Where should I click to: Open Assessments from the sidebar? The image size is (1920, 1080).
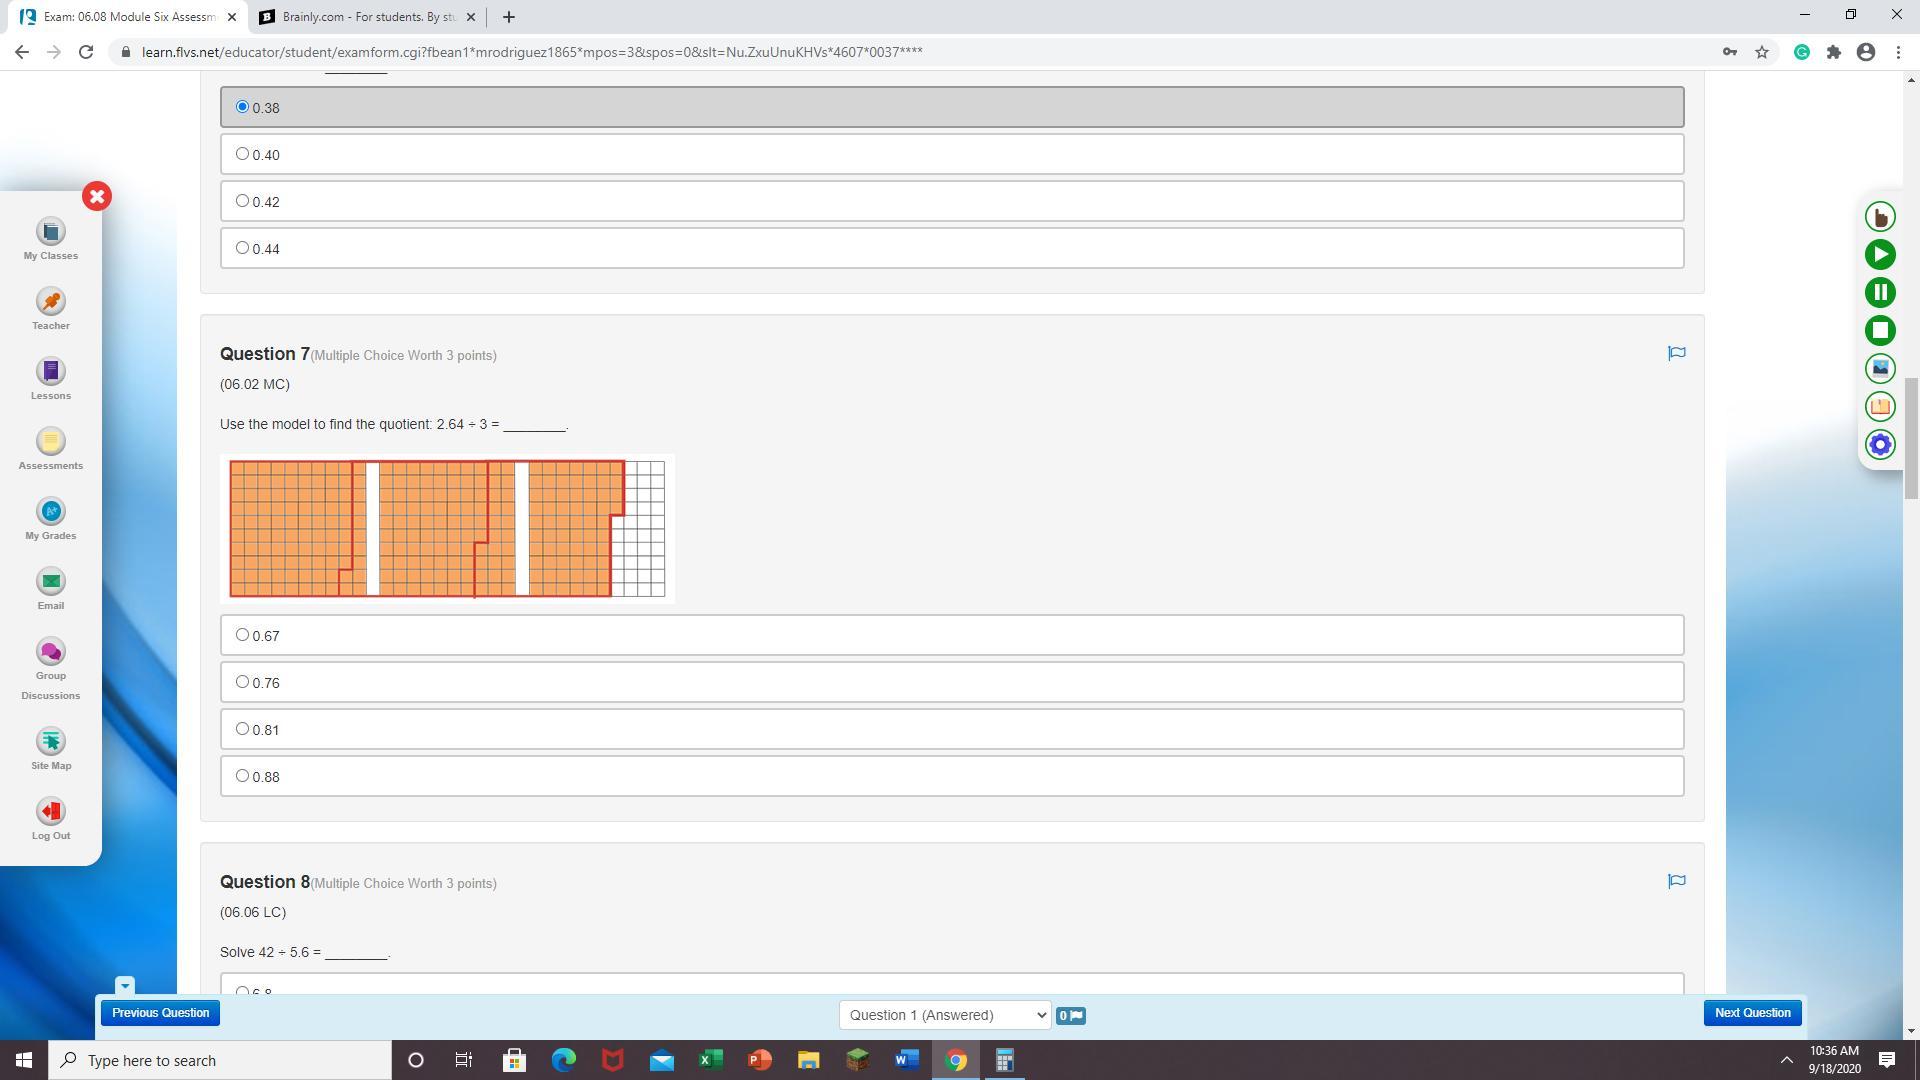click(x=51, y=443)
